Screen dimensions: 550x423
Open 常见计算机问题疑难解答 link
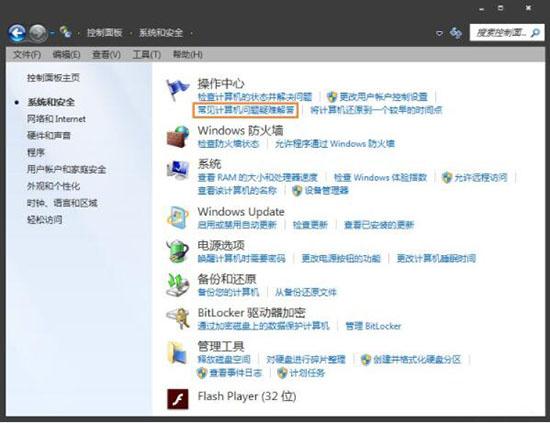246,110
